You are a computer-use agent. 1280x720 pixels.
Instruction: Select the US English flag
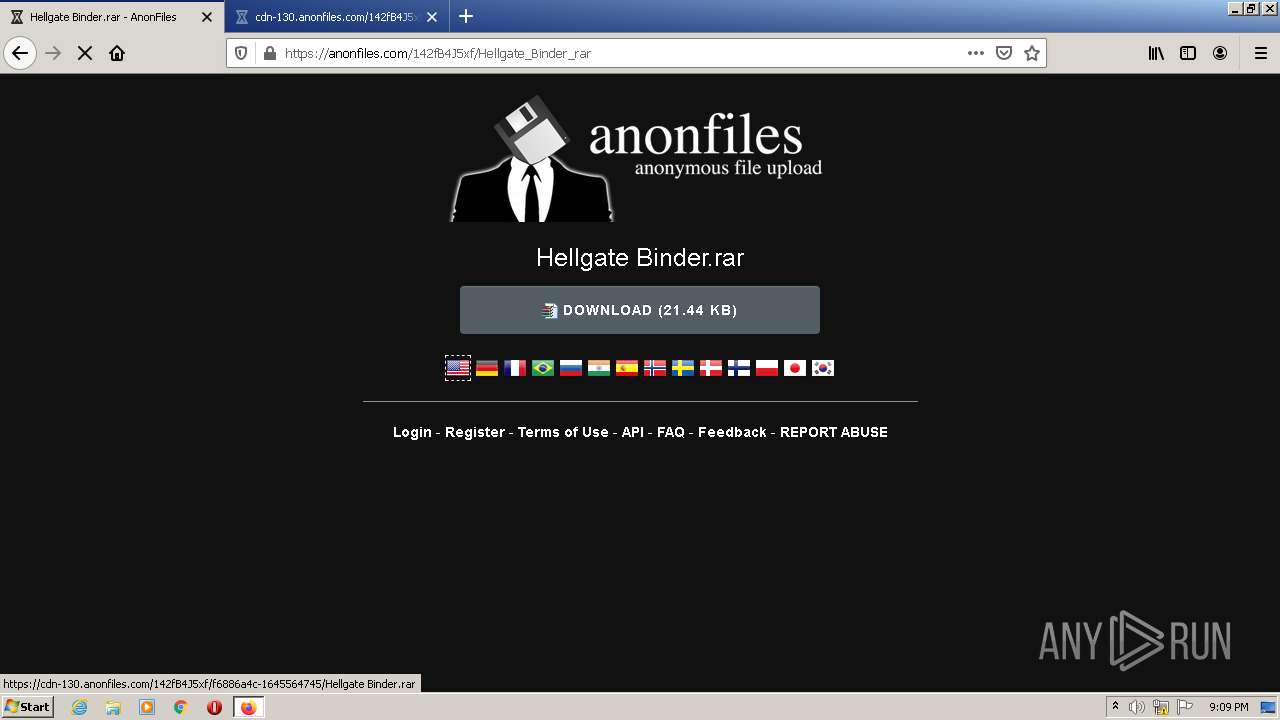point(458,368)
